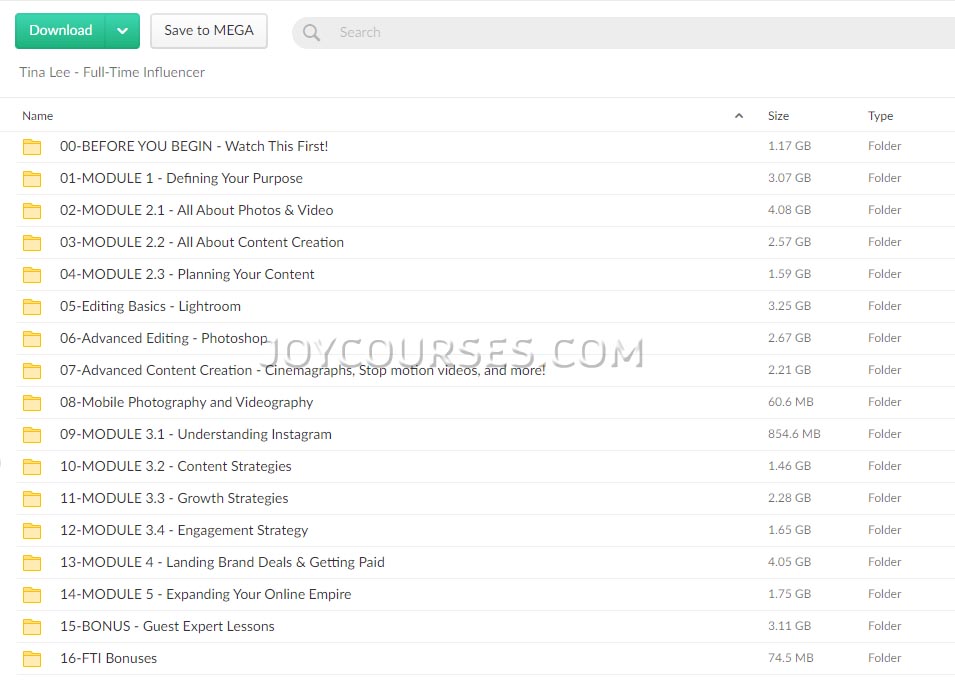This screenshot has height=694, width=955.
Task: Click the '3.25 GB' size value
Action: point(789,306)
